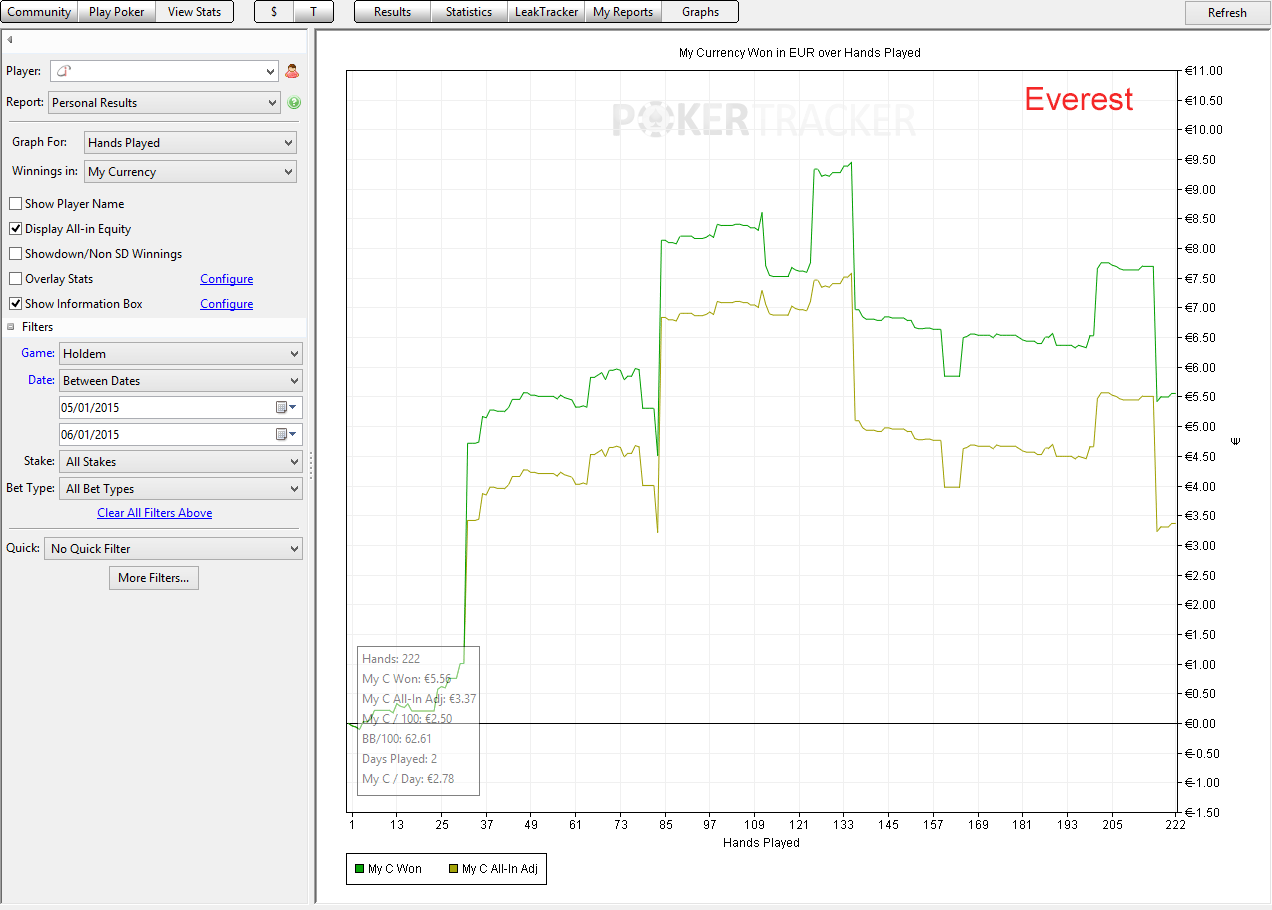Click the green help icon beside Report
Screen dimensions: 1272x910
pos(294,102)
